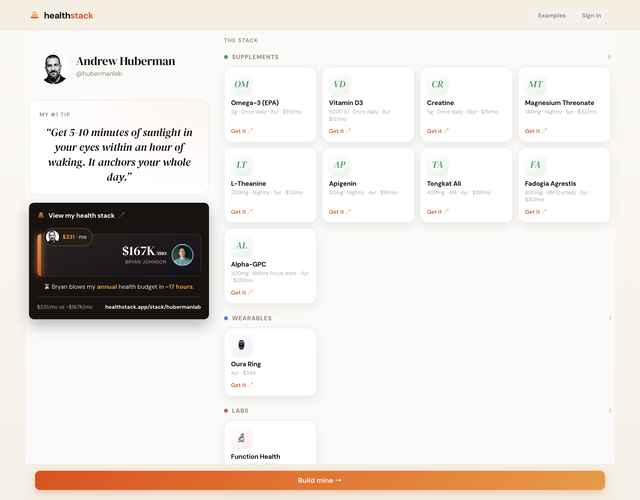The height and width of the screenshot is (500, 640).
Task: Click the Fadogia Agrestis title
Action: pos(550,184)
